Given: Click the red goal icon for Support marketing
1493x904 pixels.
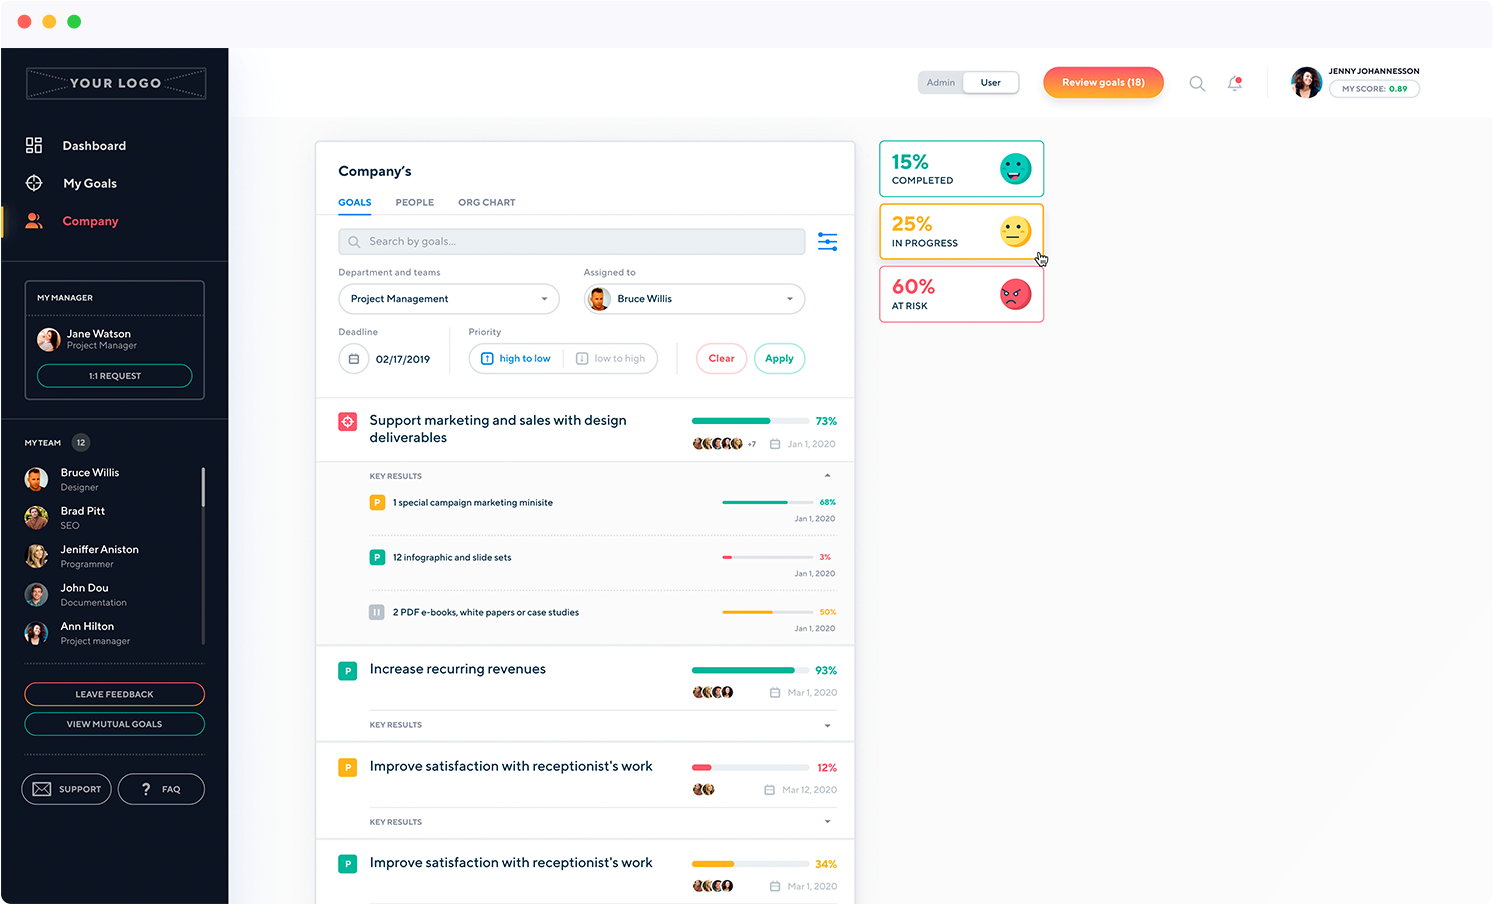Looking at the screenshot, I should pos(347,422).
